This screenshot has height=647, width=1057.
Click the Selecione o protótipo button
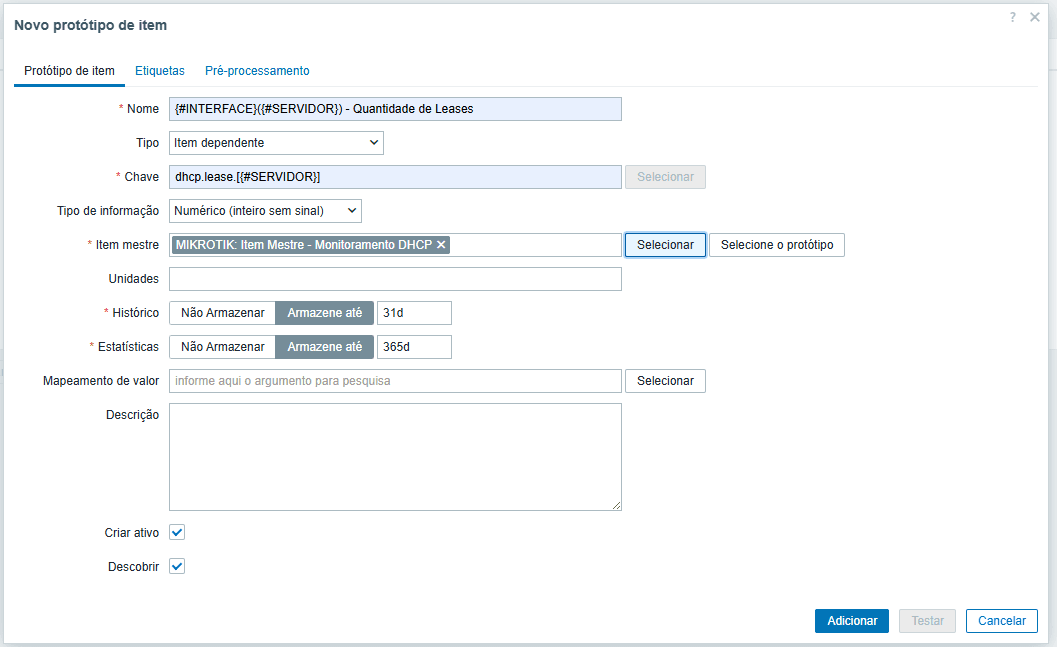777,245
